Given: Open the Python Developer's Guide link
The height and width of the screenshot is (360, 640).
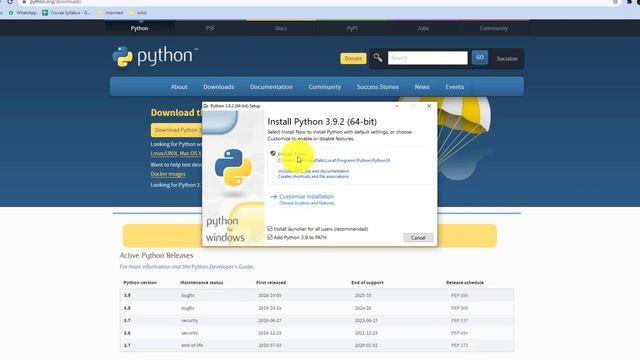Looking at the screenshot, I should pyautogui.click(x=222, y=267).
